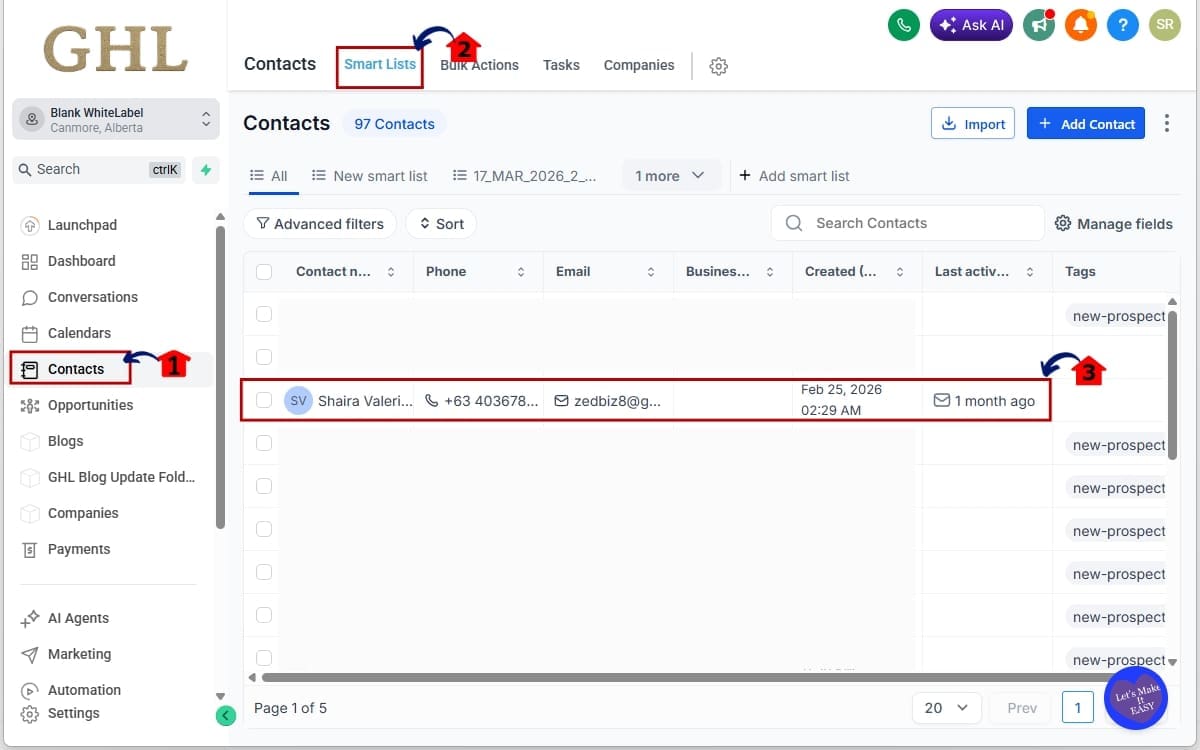Open the Smart Lists tab
Image resolution: width=1200 pixels, height=750 pixels.
[379, 63]
